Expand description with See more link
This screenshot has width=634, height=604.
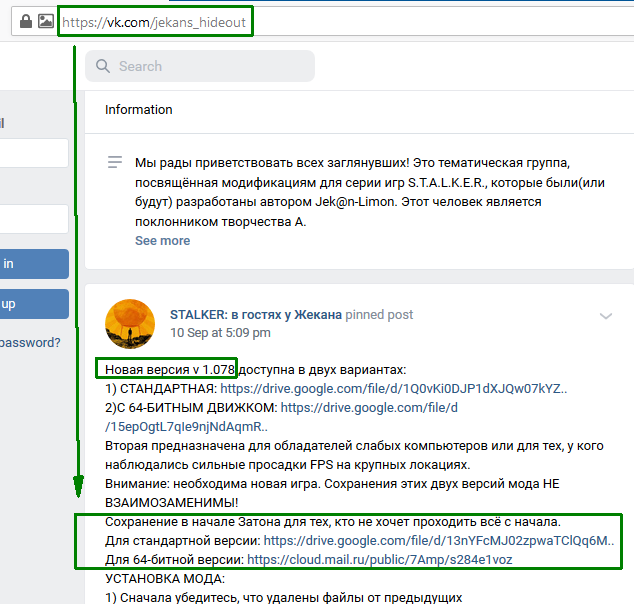[x=163, y=241]
